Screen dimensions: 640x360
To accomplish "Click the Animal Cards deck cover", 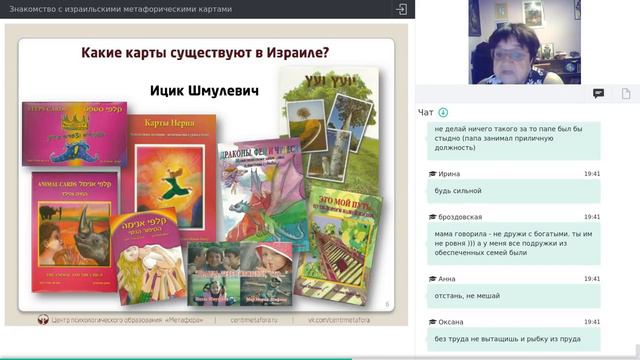I will [x=75, y=231].
